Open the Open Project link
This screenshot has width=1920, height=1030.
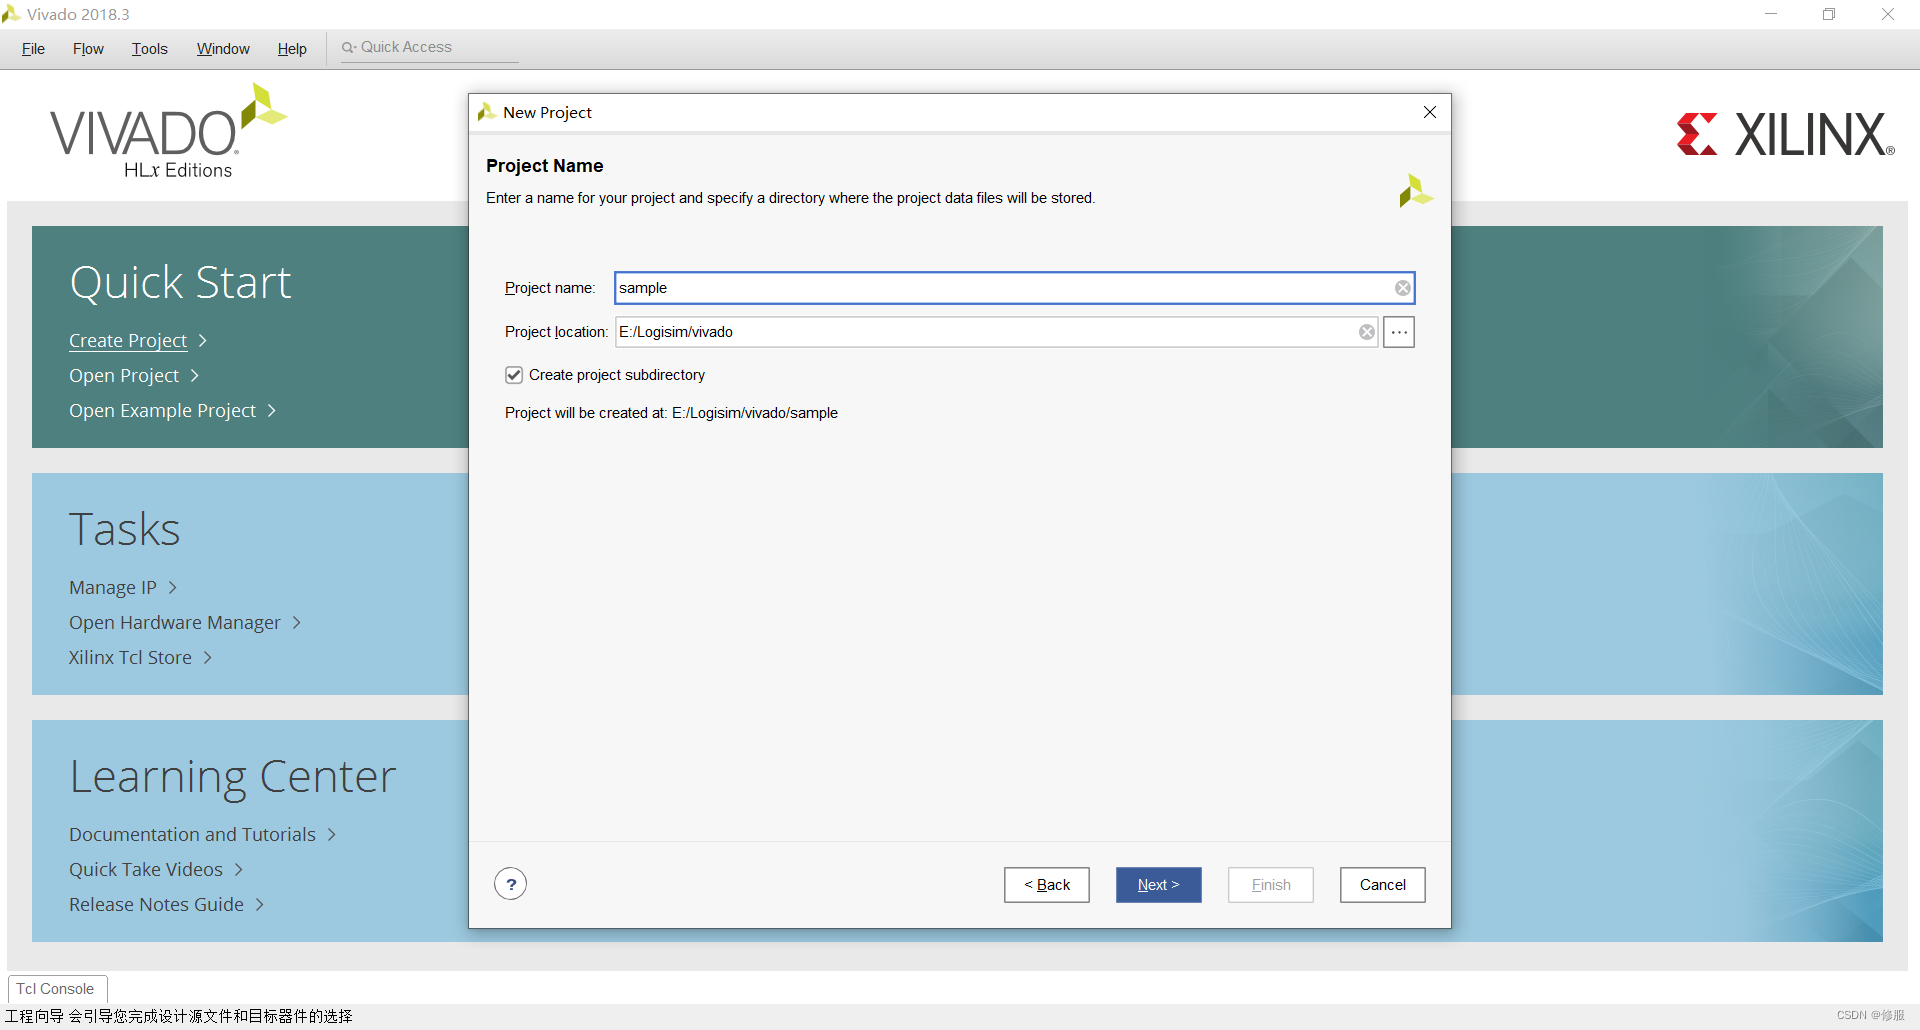(124, 376)
